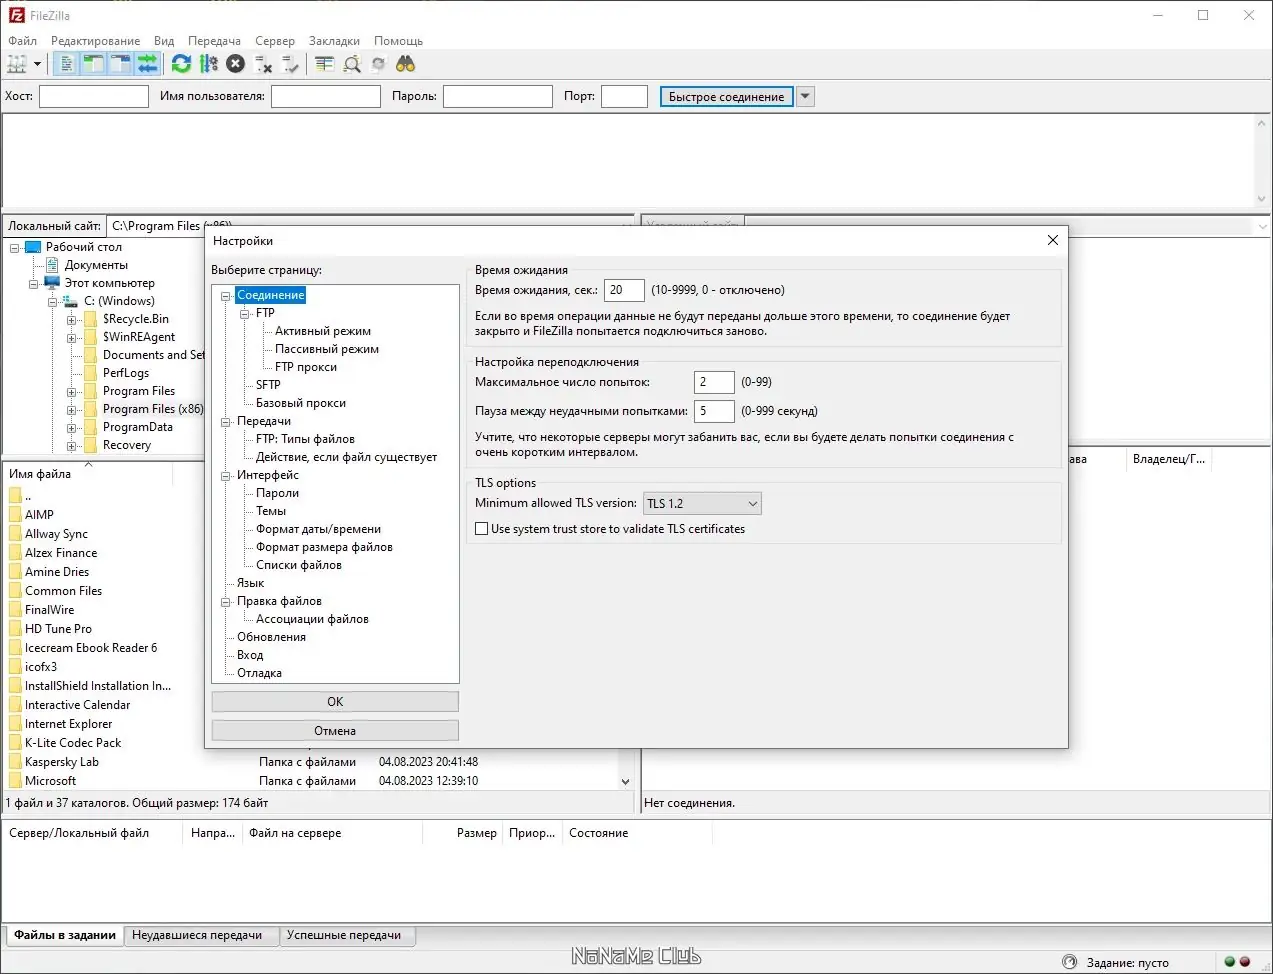
Task: Open recursive file search binoculars
Action: (405, 64)
